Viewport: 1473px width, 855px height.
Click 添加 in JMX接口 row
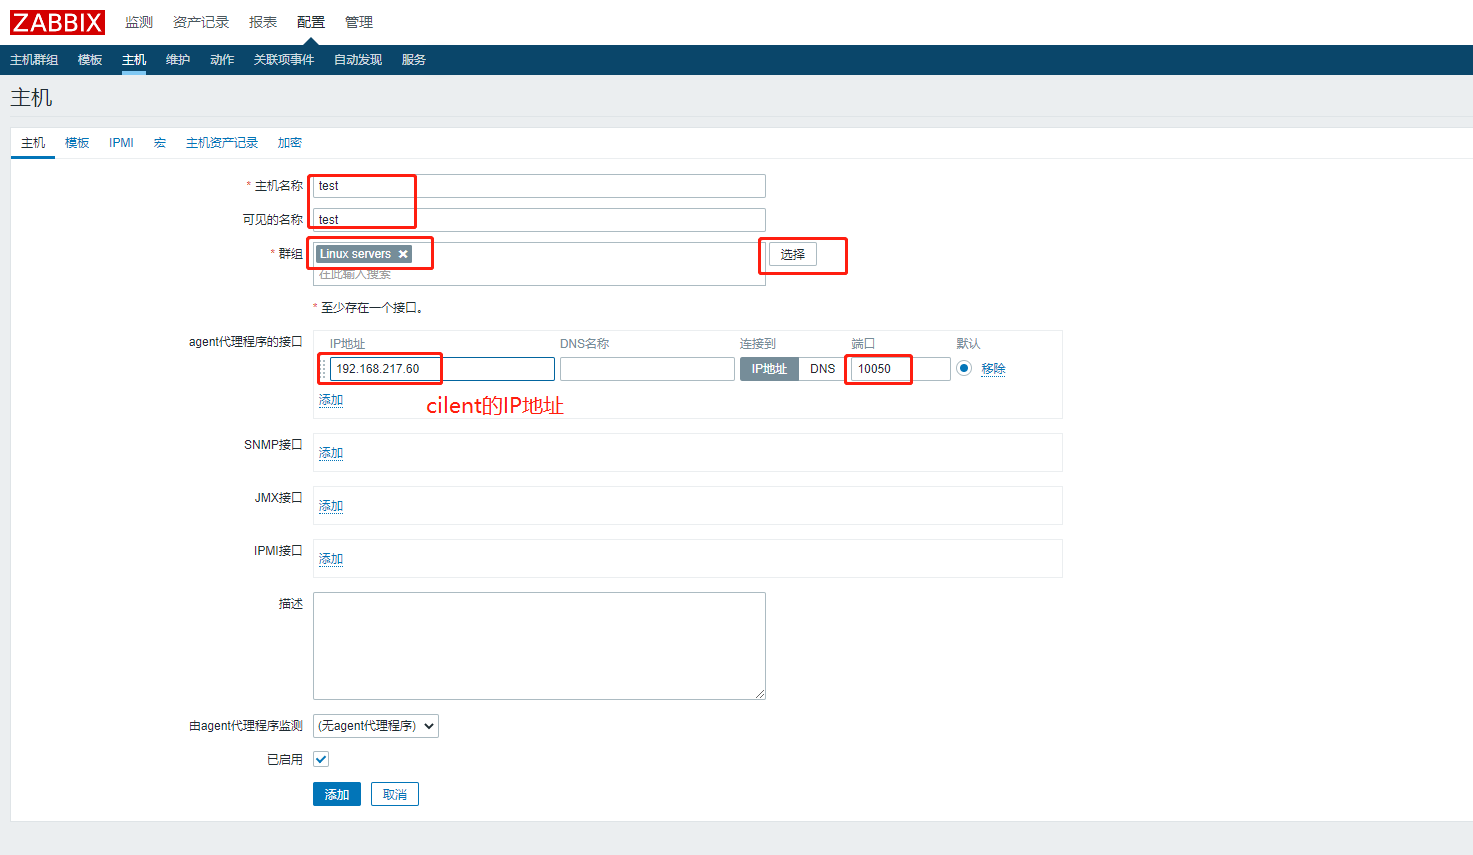click(331, 506)
